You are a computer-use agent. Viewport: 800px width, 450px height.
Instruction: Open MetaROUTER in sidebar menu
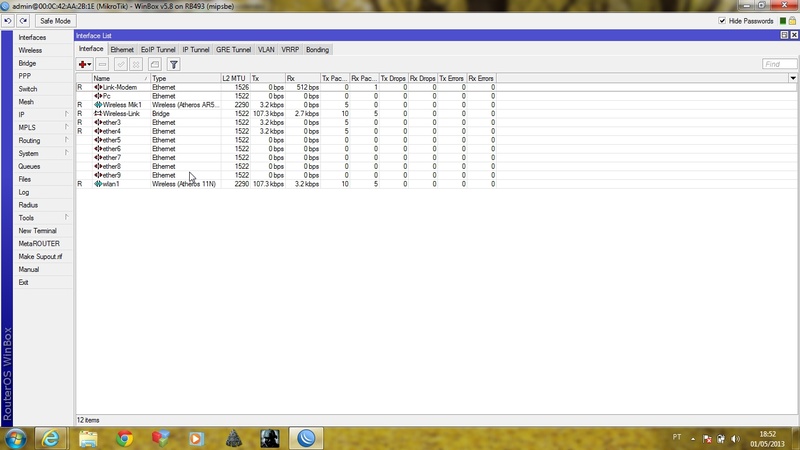pos(43,243)
